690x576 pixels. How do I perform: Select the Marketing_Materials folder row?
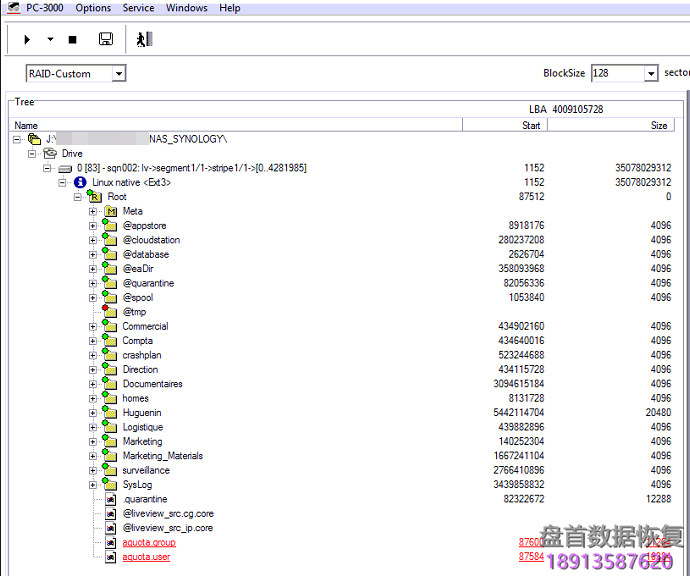point(162,456)
